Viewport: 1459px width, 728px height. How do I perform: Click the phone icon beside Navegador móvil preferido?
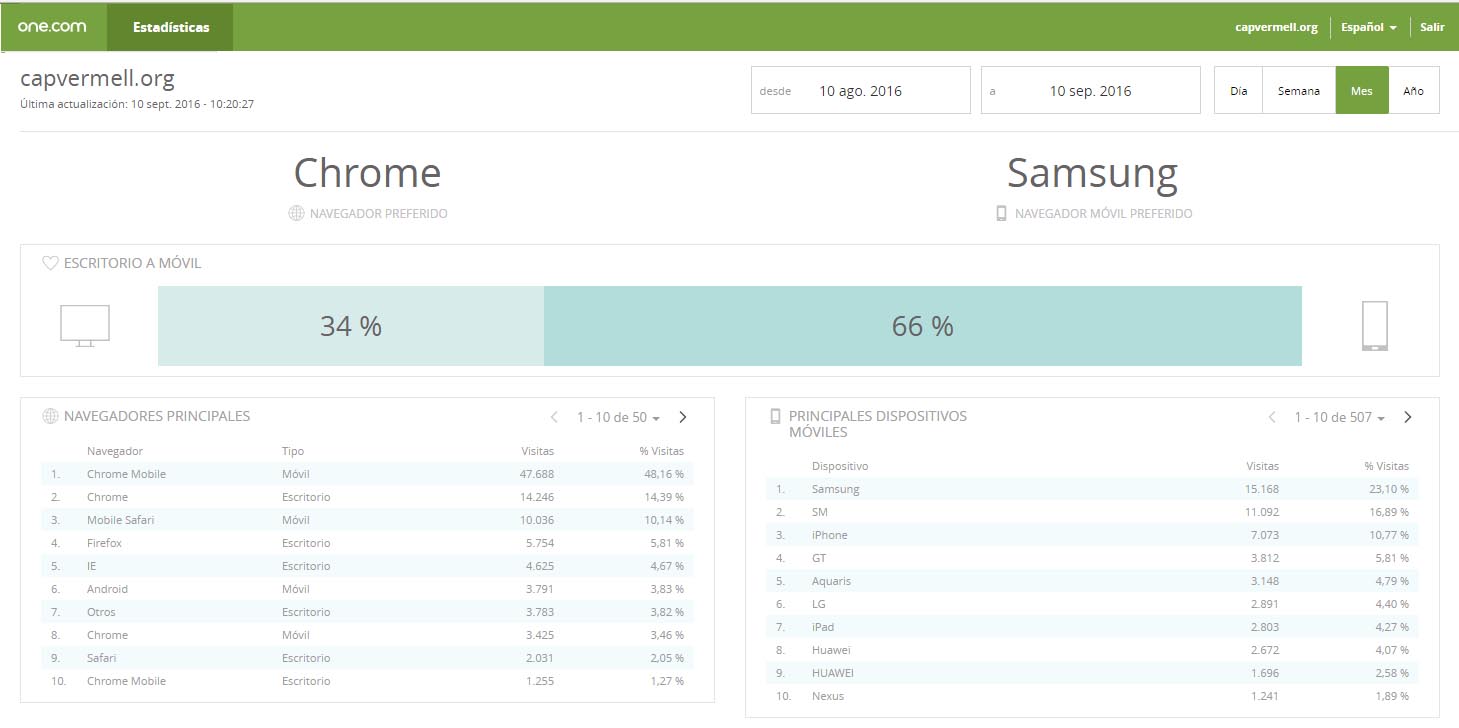pyautogui.click(x=1001, y=214)
